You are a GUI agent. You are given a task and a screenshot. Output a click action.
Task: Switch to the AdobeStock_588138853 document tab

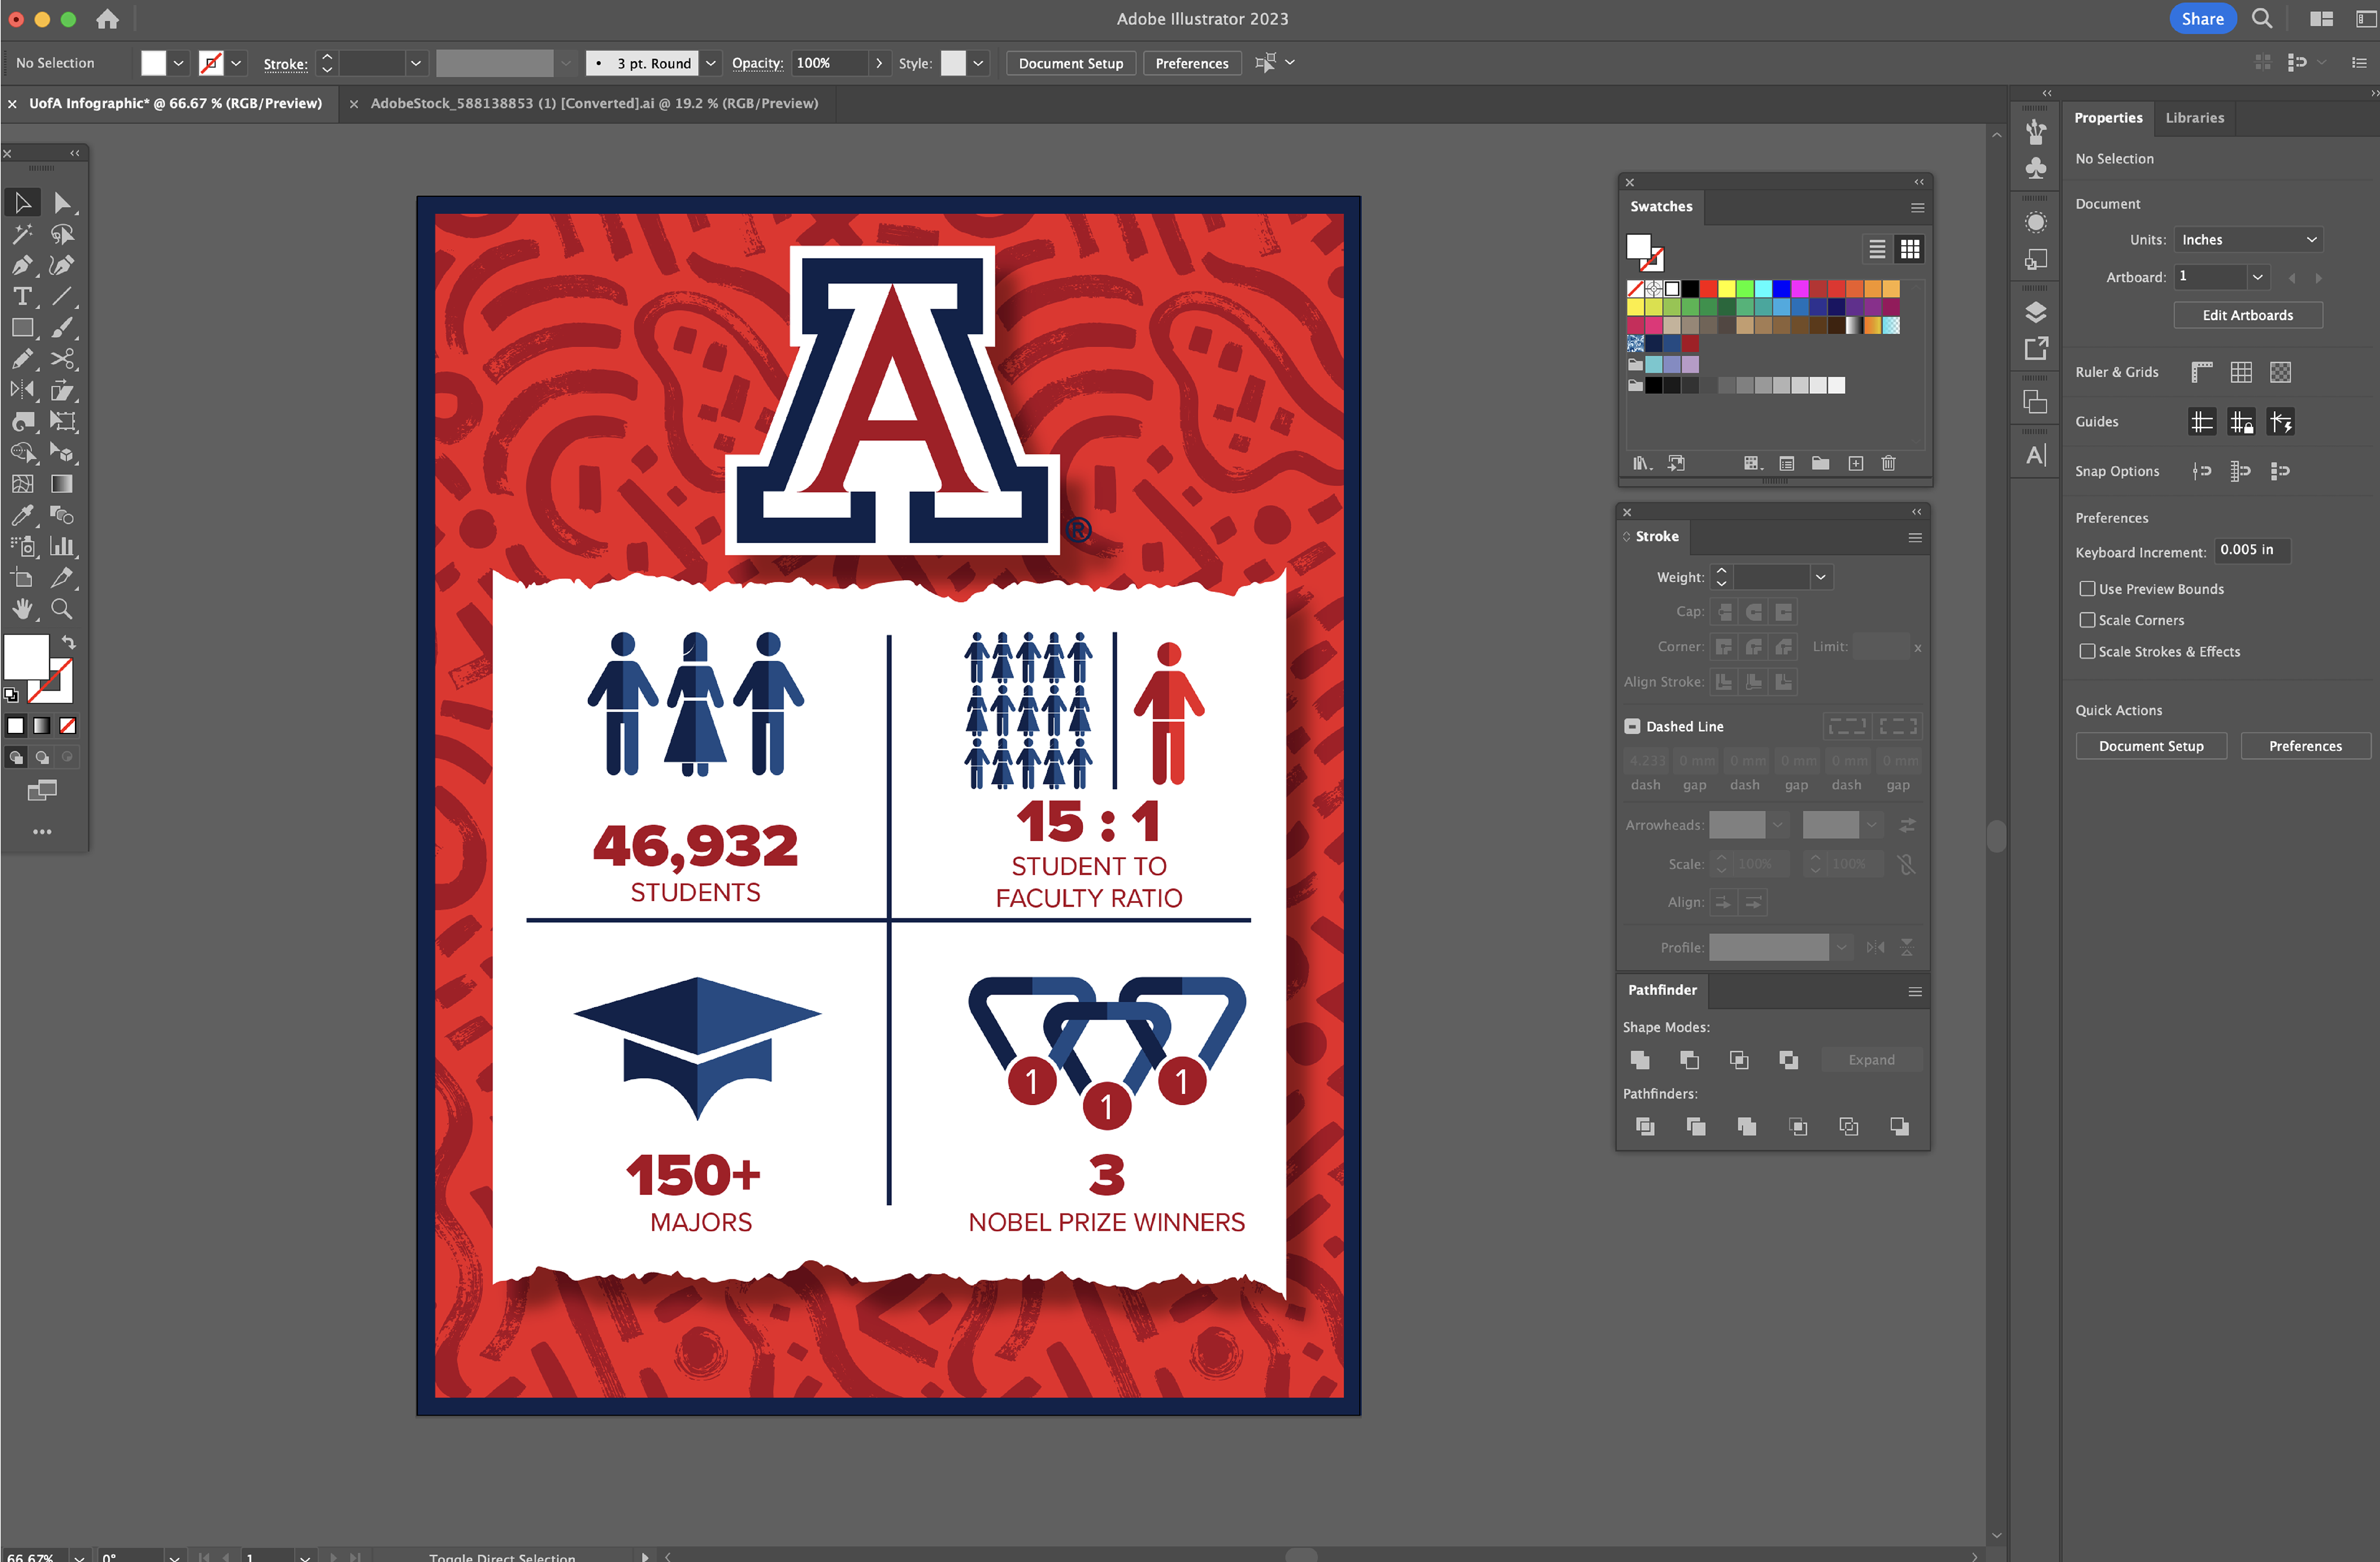click(x=594, y=103)
